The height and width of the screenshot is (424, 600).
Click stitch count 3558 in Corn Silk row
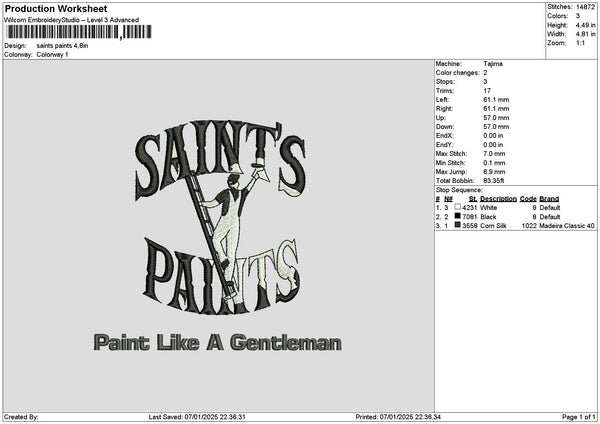(470, 226)
